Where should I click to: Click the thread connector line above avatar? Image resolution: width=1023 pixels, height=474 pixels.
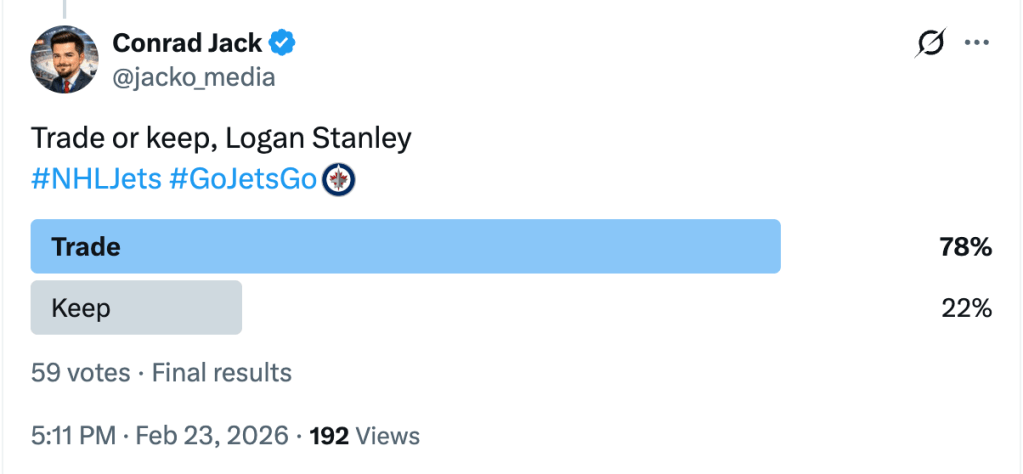65,8
